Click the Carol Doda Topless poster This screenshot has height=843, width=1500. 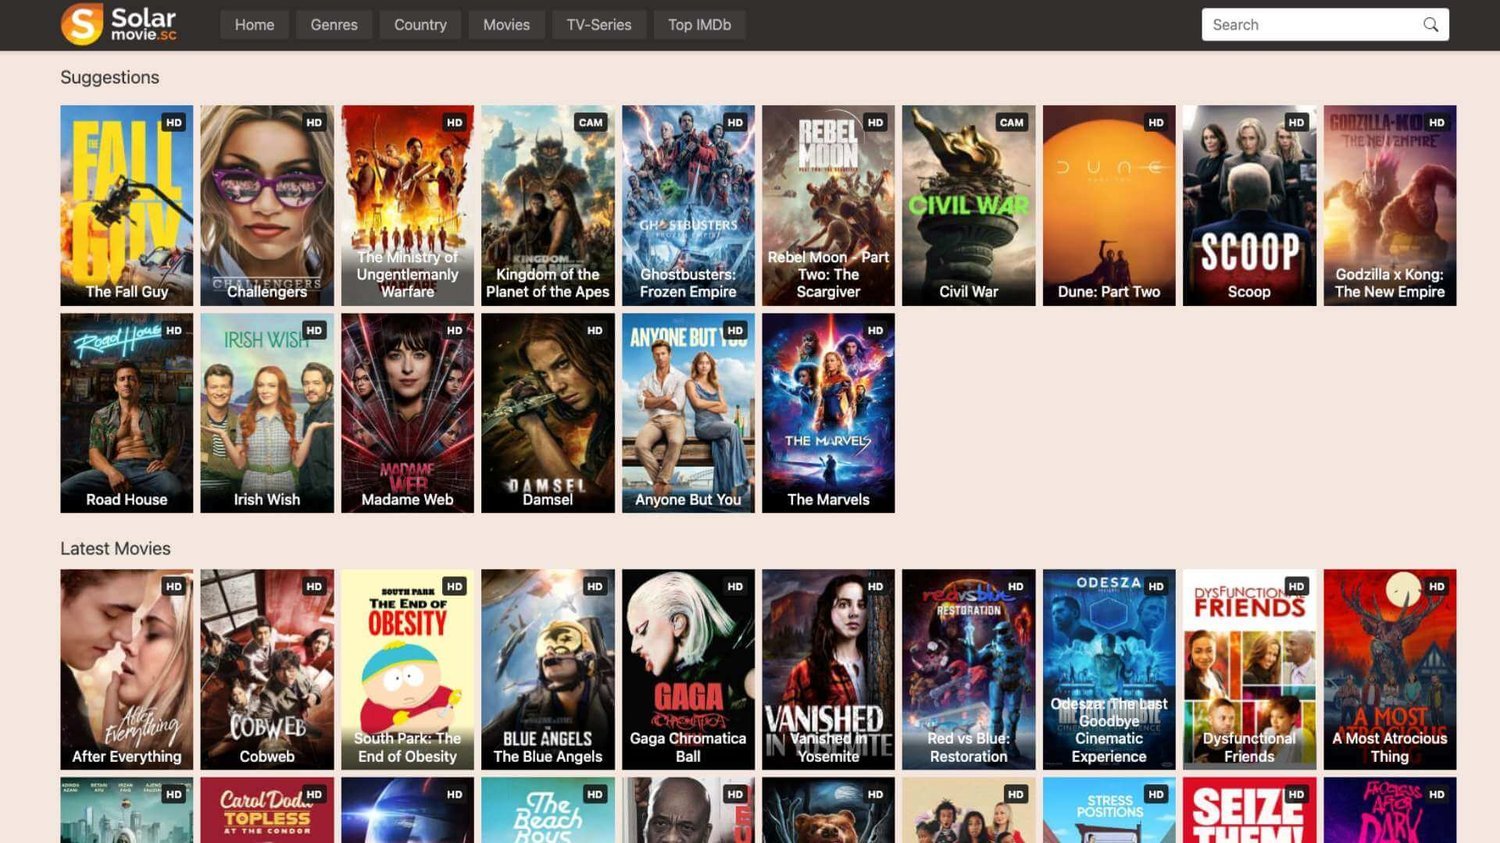[x=267, y=810]
